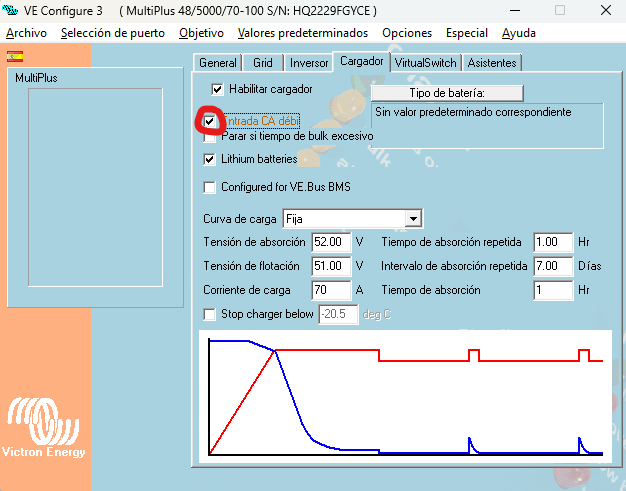Click the Tipo de batería button
Image resolution: width=626 pixels, height=491 pixels.
(447, 93)
